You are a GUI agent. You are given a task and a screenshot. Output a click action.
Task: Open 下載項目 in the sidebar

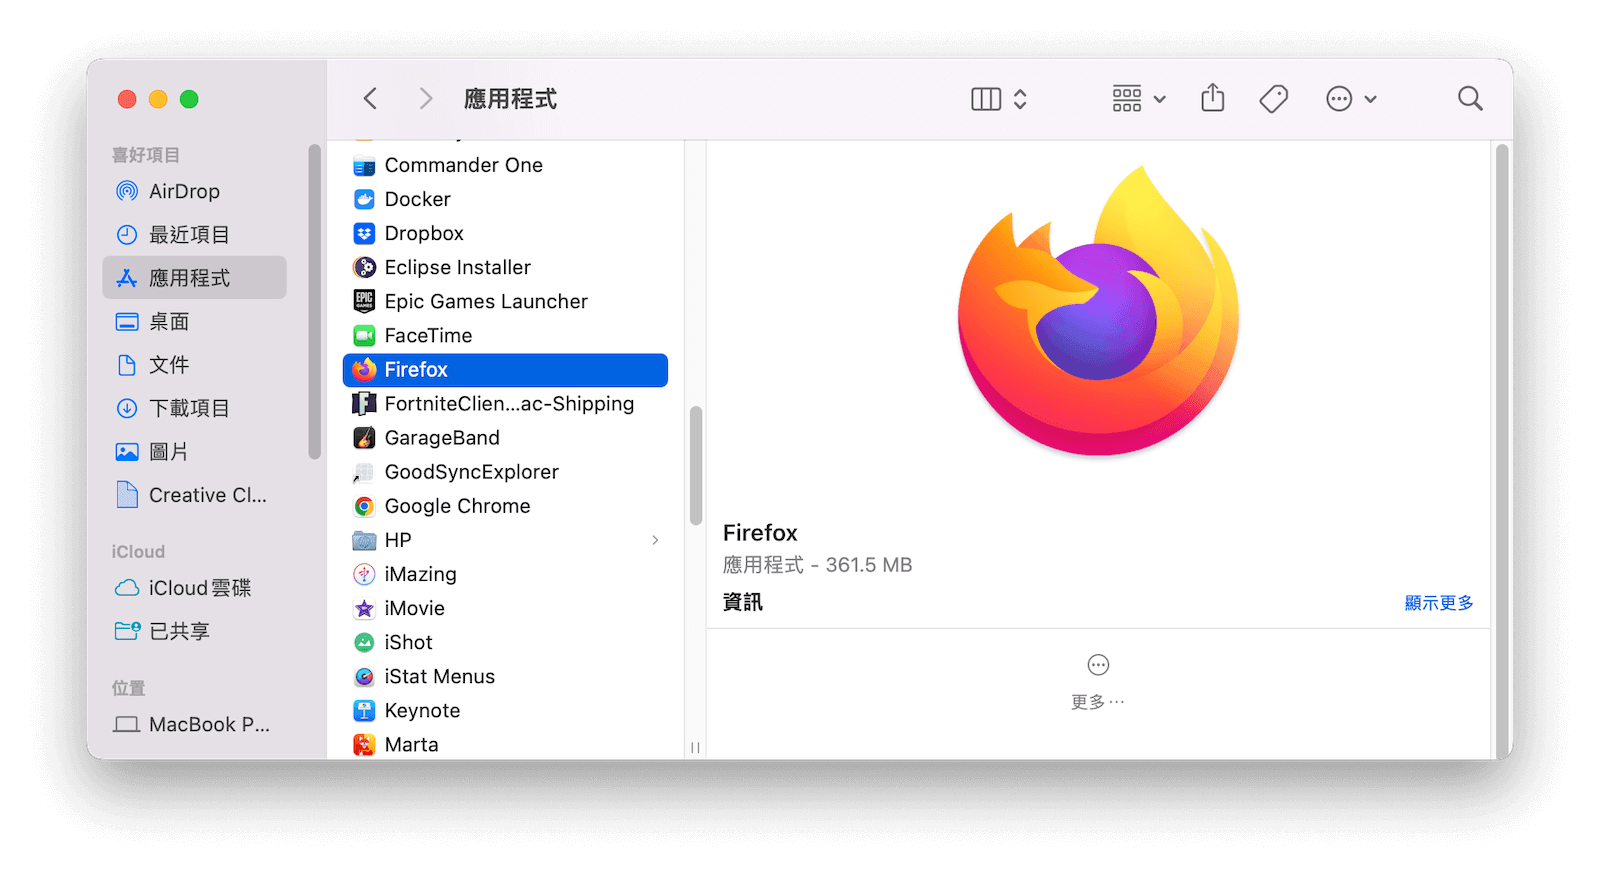[194, 408]
